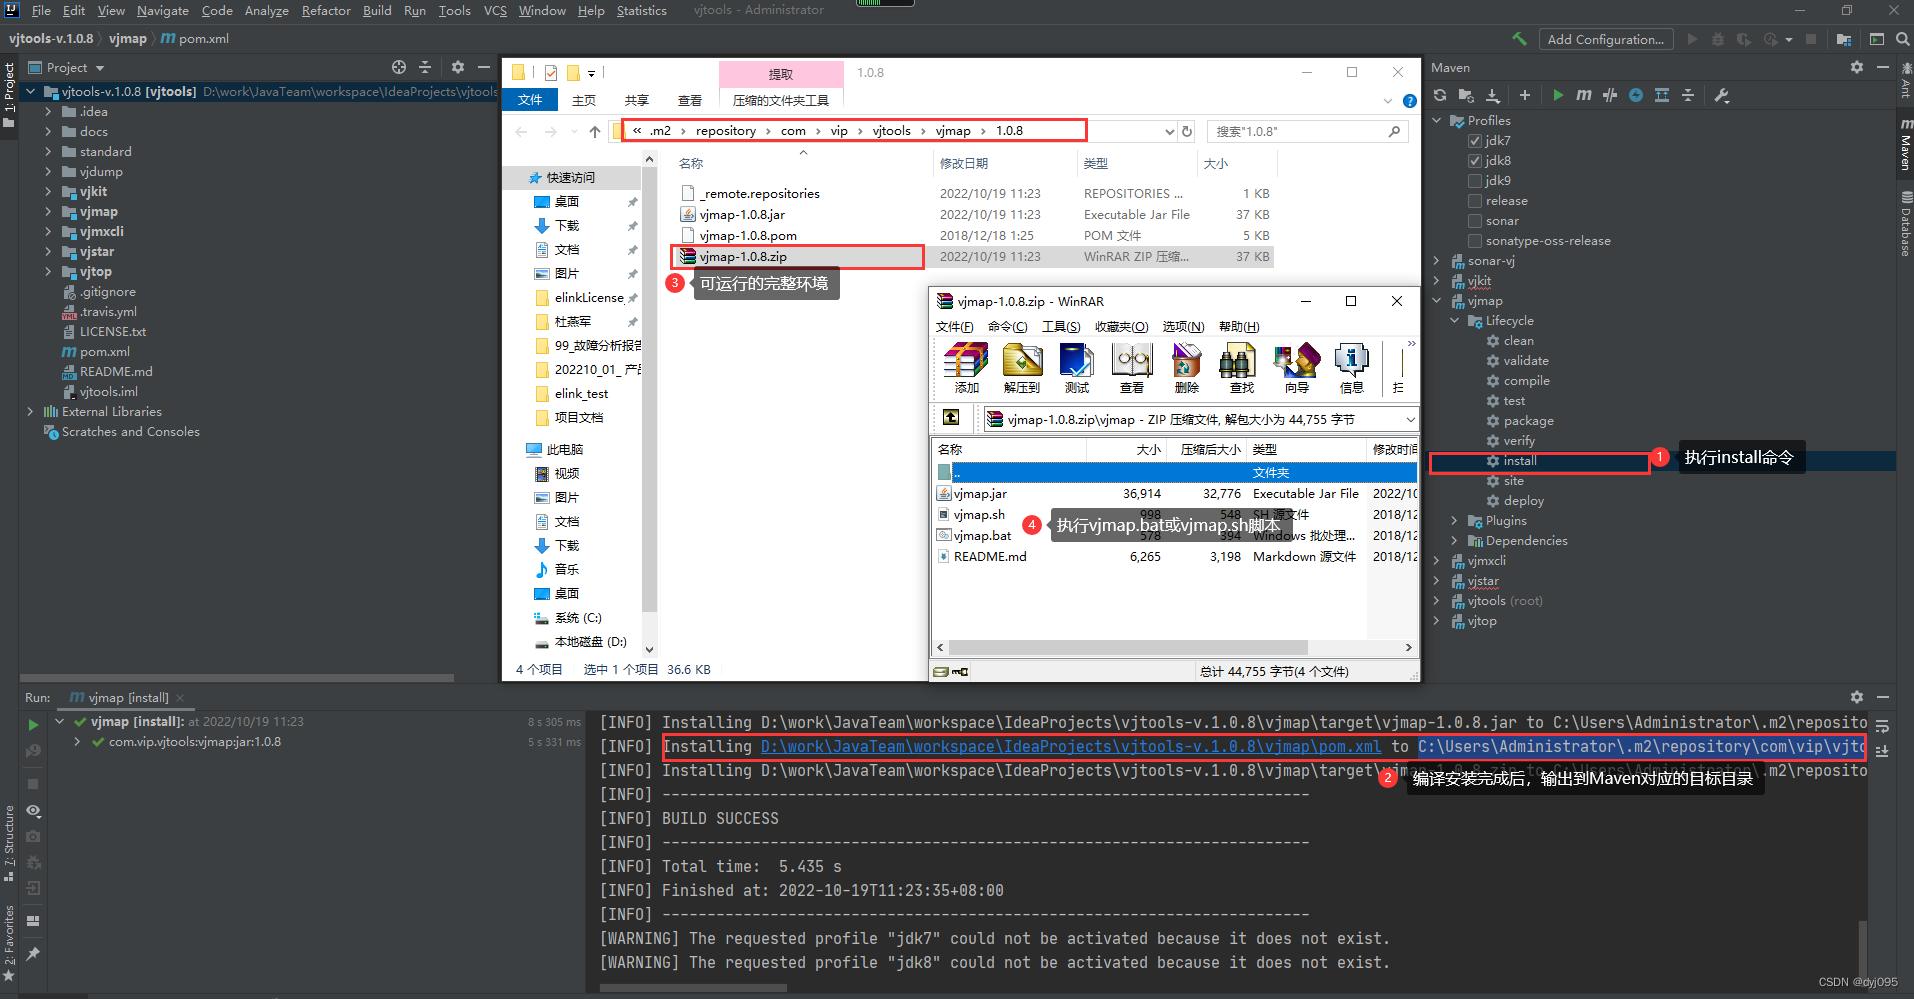Open Maven settings wrench icon
Screen dimensions: 1914x999
click(1722, 95)
